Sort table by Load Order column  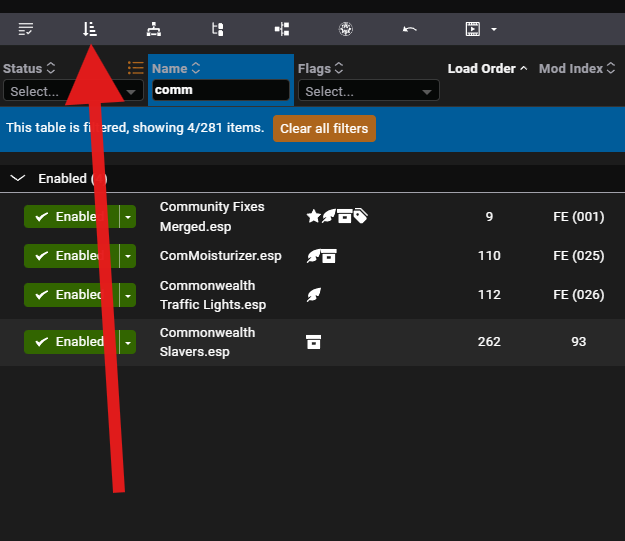487,68
